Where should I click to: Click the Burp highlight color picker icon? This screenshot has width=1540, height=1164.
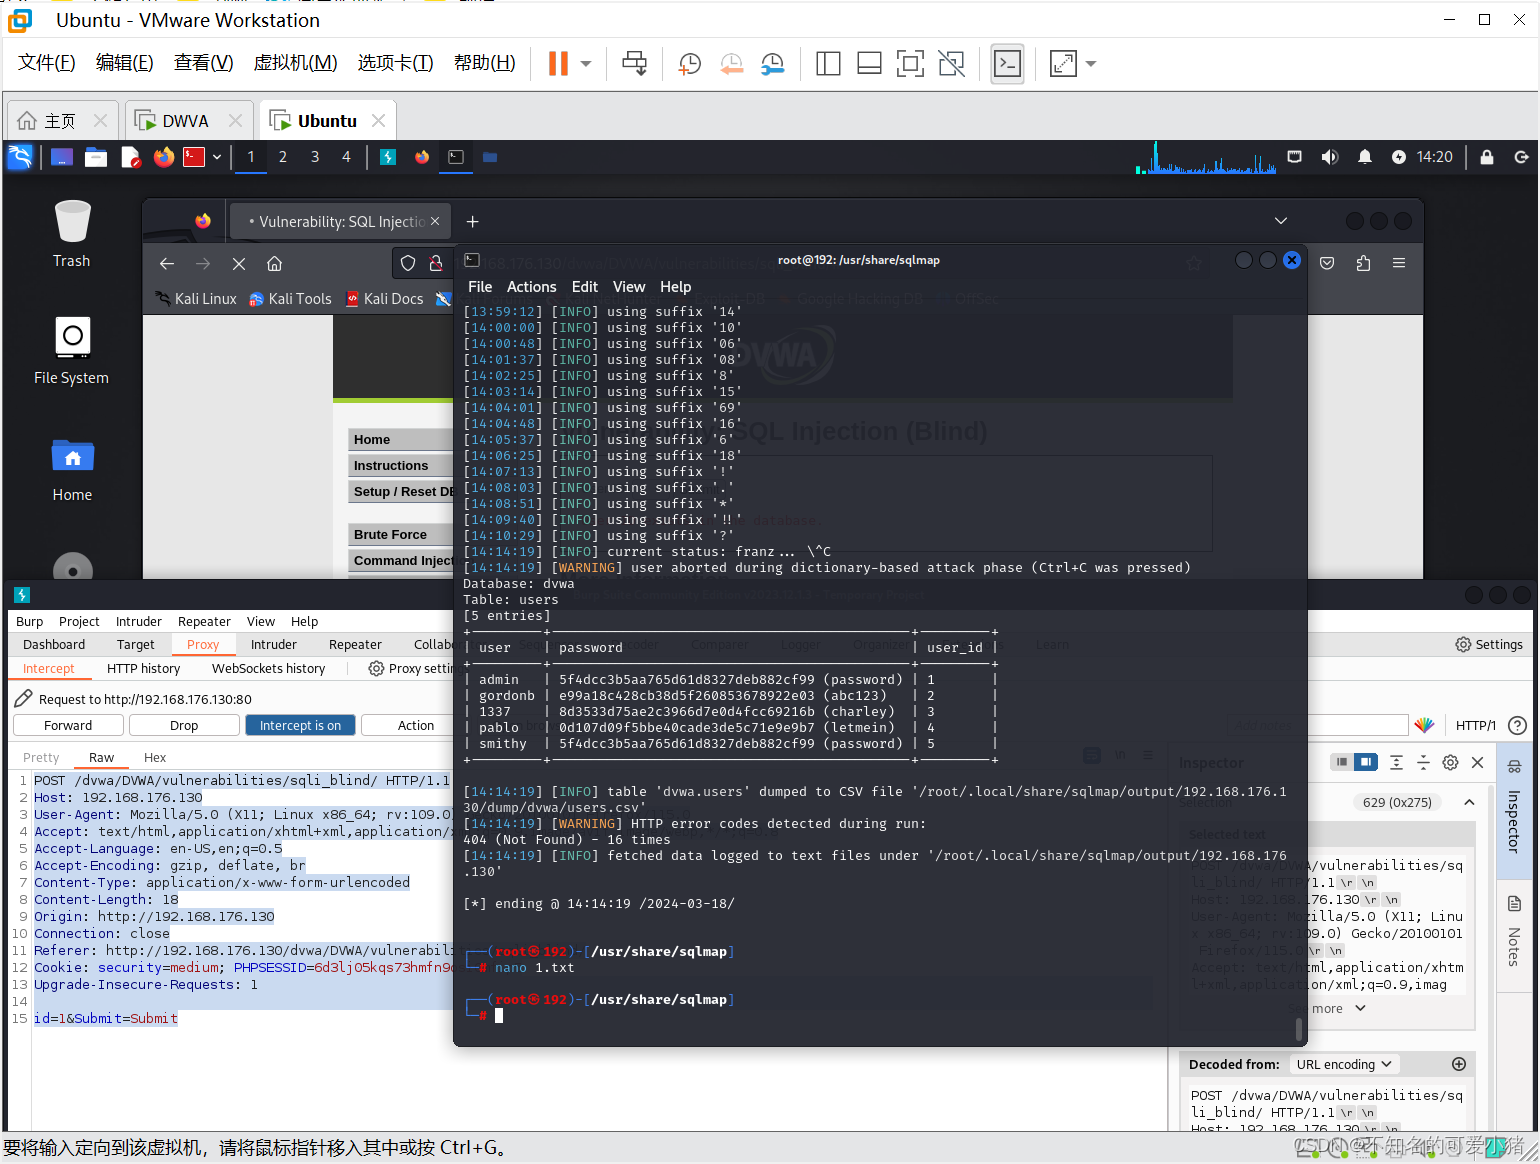(x=1425, y=725)
